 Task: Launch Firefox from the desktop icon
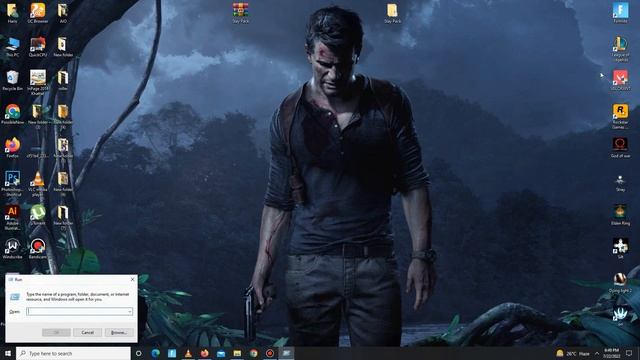point(12,147)
